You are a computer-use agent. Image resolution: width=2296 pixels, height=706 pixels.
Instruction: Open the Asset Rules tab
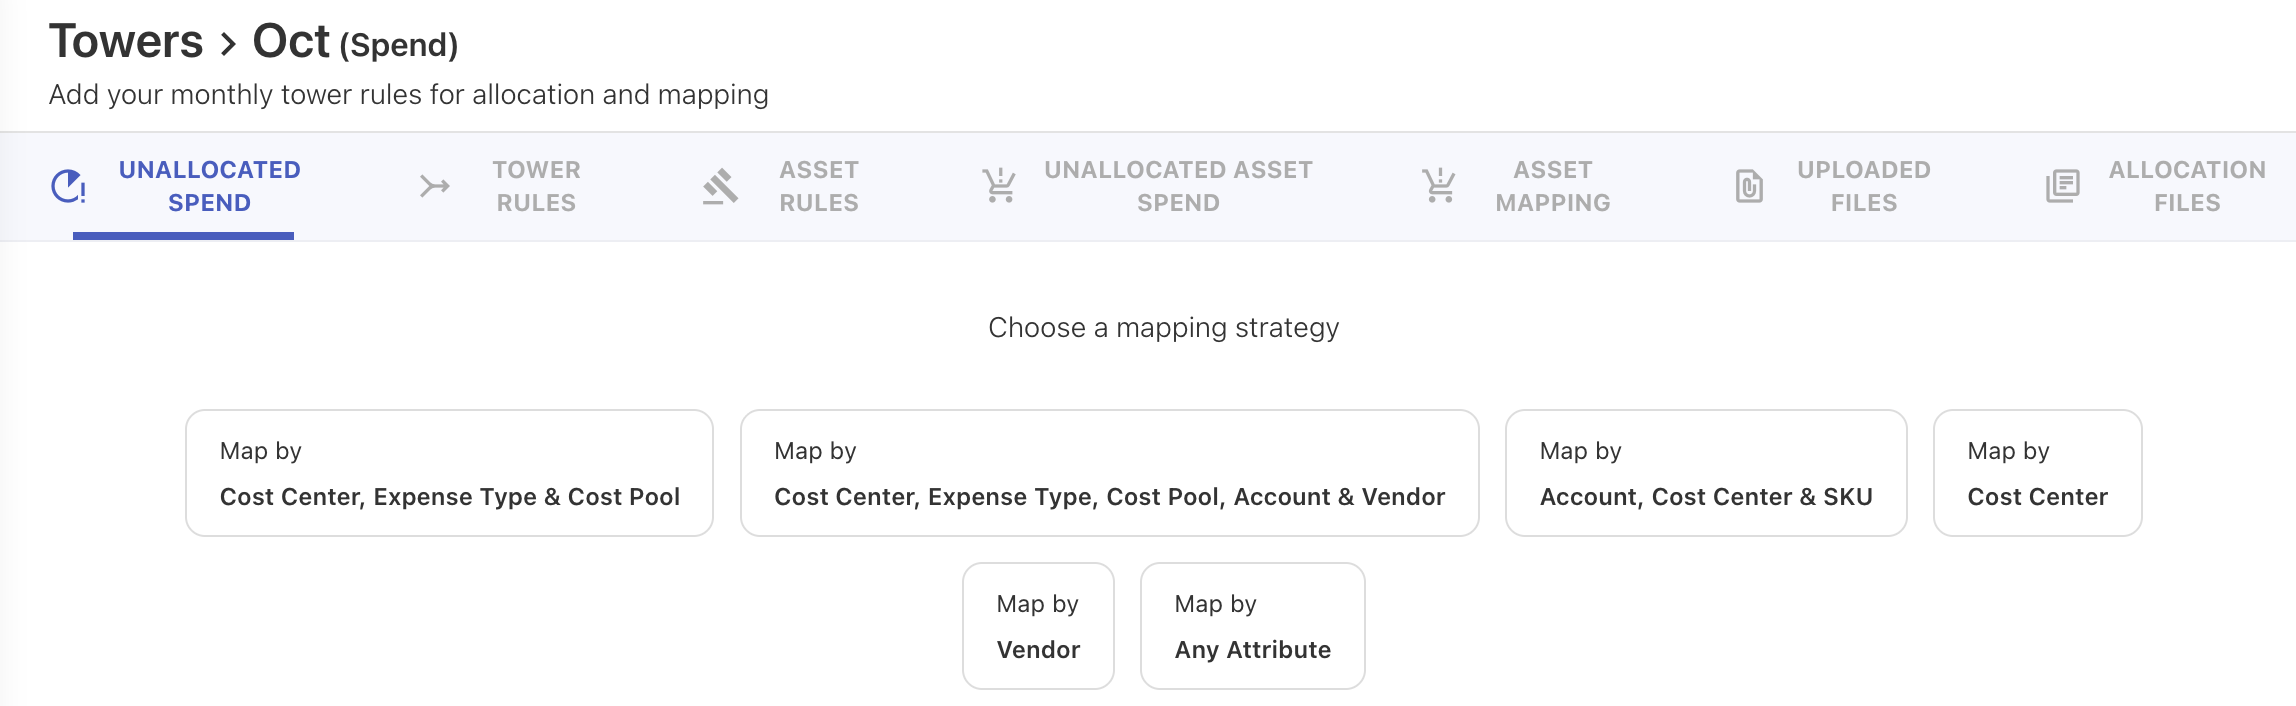[x=819, y=186]
